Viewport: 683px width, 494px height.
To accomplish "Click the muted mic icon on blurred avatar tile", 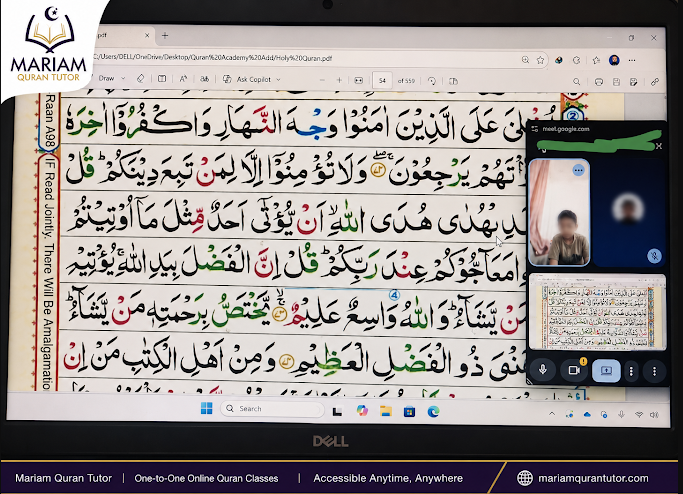I will 653,256.
